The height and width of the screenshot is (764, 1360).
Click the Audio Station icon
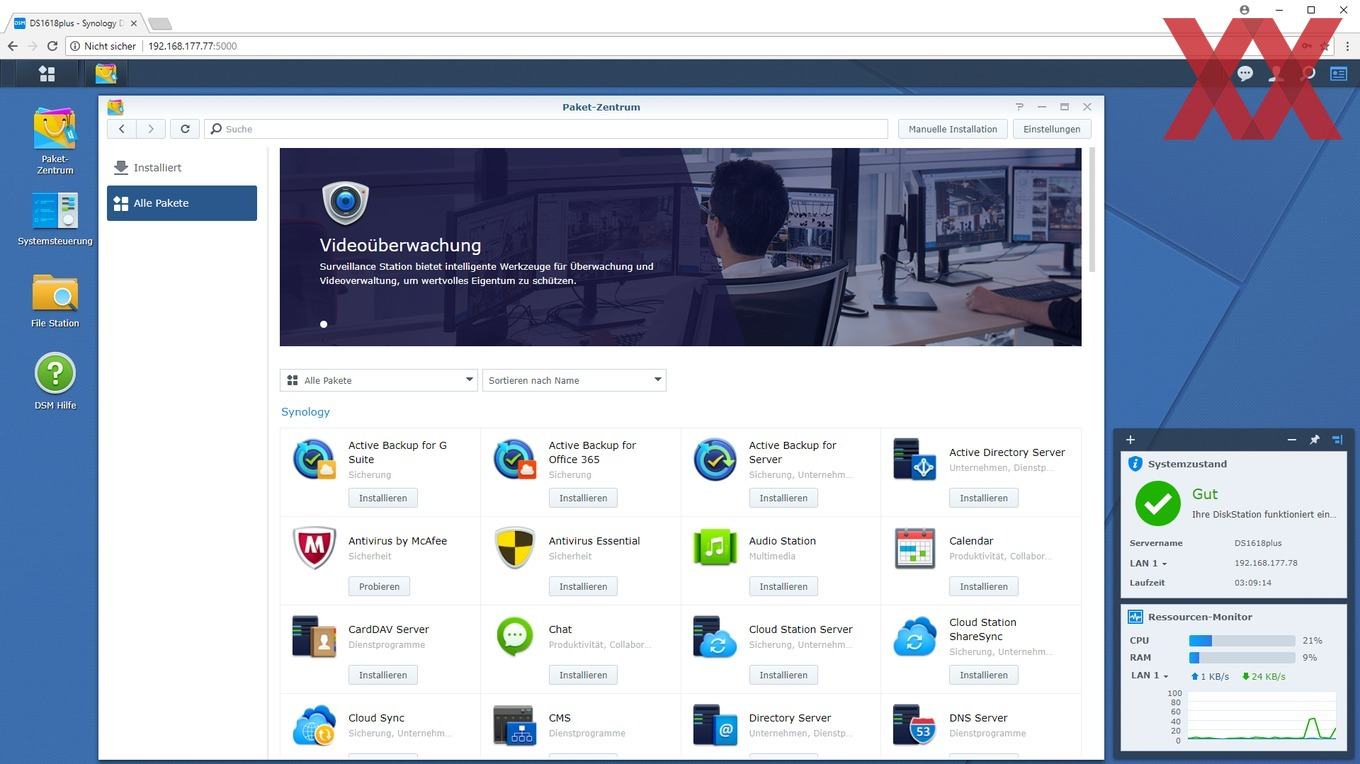(715, 548)
